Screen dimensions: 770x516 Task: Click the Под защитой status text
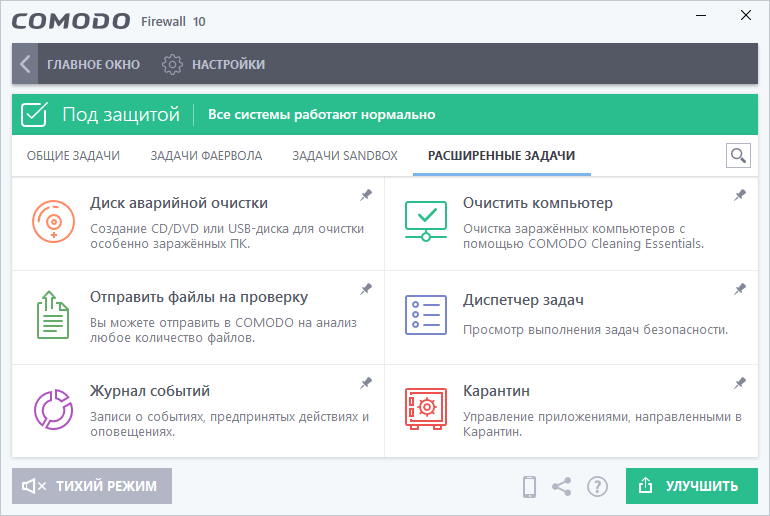tap(121, 114)
